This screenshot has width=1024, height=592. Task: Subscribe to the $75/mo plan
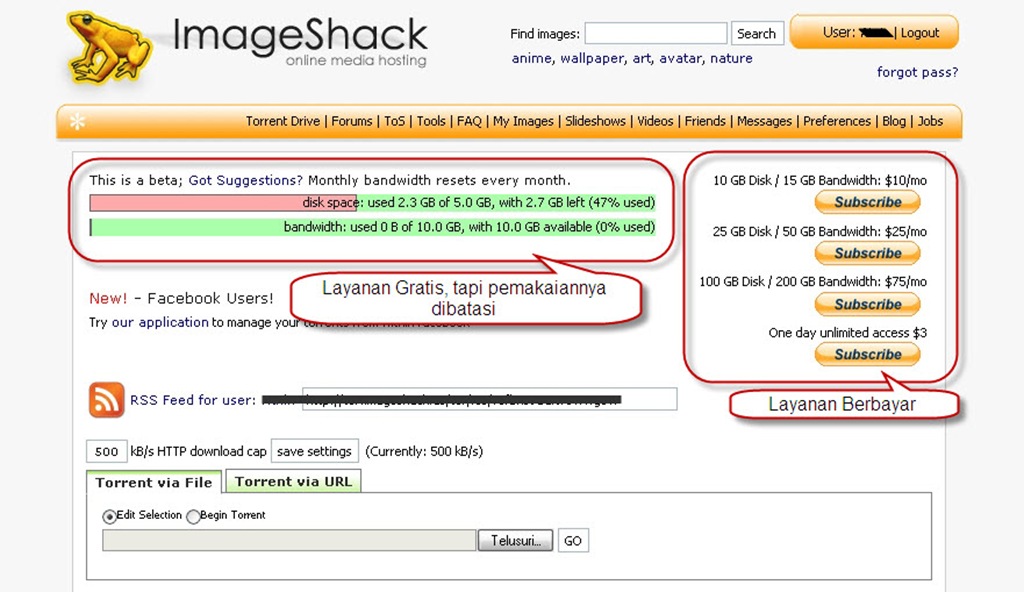click(x=867, y=304)
